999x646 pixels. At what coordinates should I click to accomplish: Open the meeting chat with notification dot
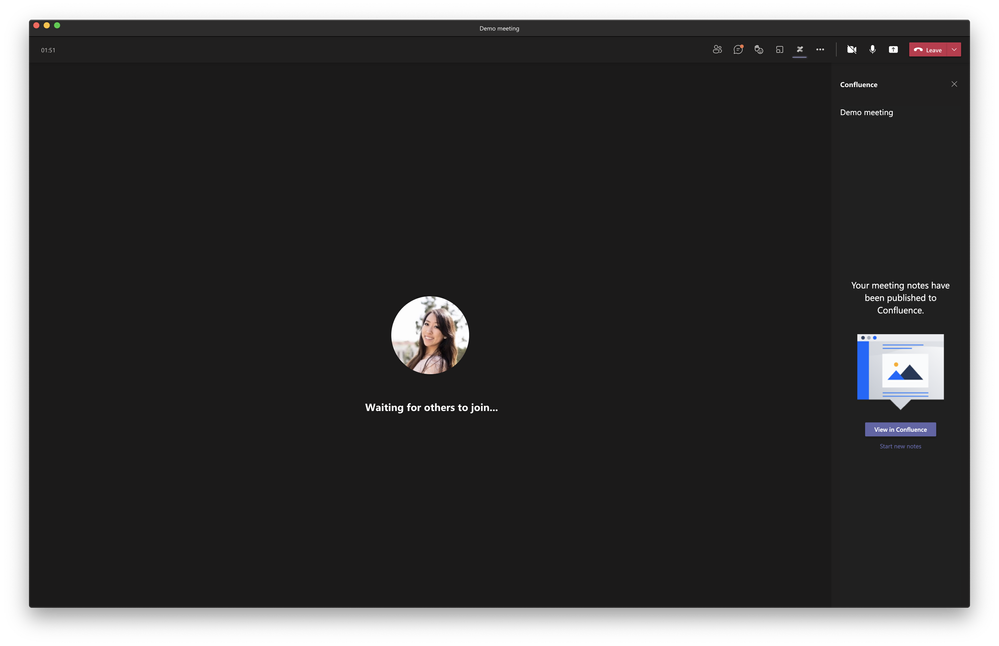(738, 50)
